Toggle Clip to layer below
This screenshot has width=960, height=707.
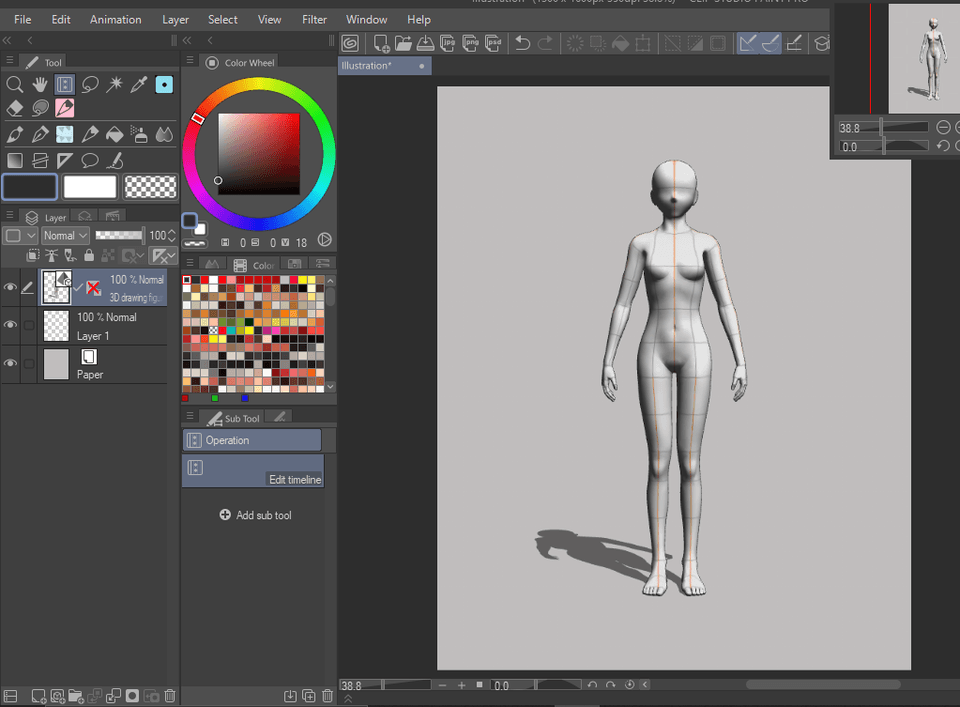(33, 255)
